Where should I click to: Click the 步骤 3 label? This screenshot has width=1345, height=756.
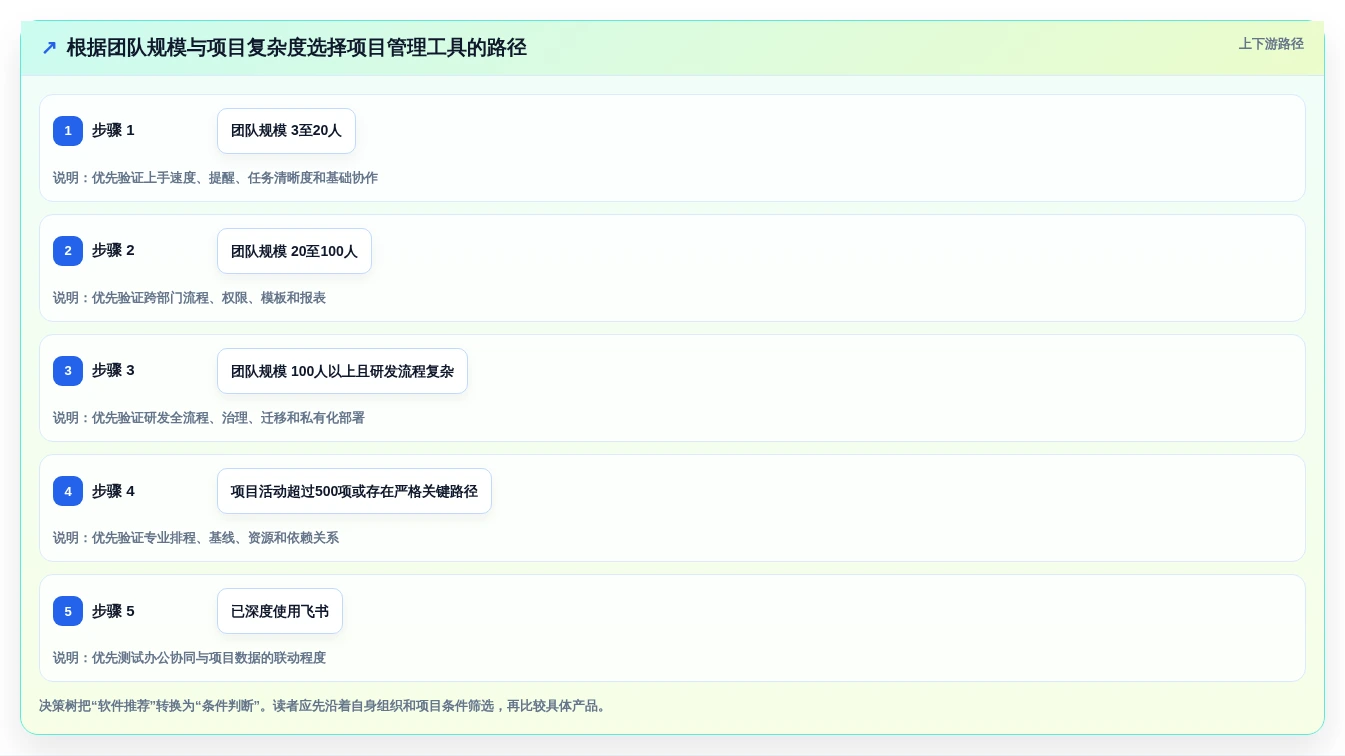coord(113,371)
